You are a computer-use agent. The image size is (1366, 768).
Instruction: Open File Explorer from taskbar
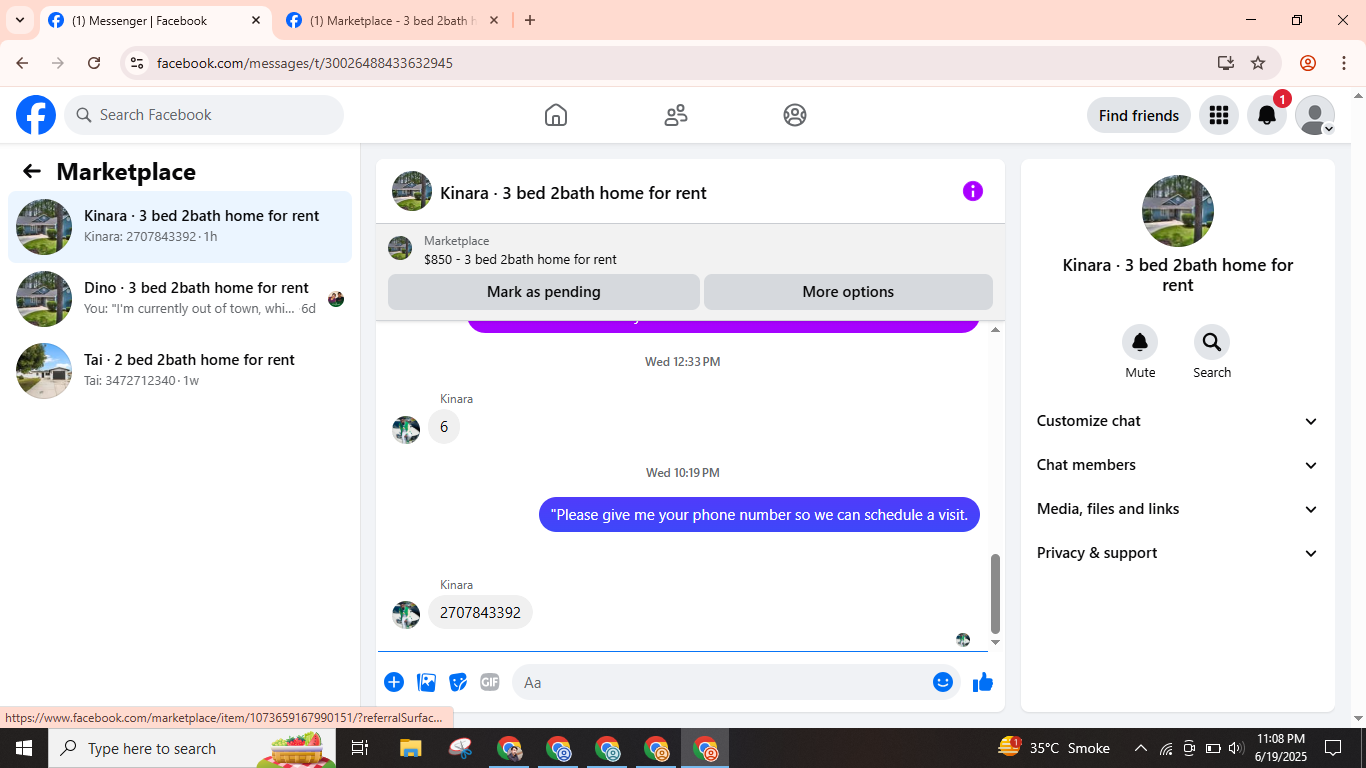pyautogui.click(x=411, y=748)
